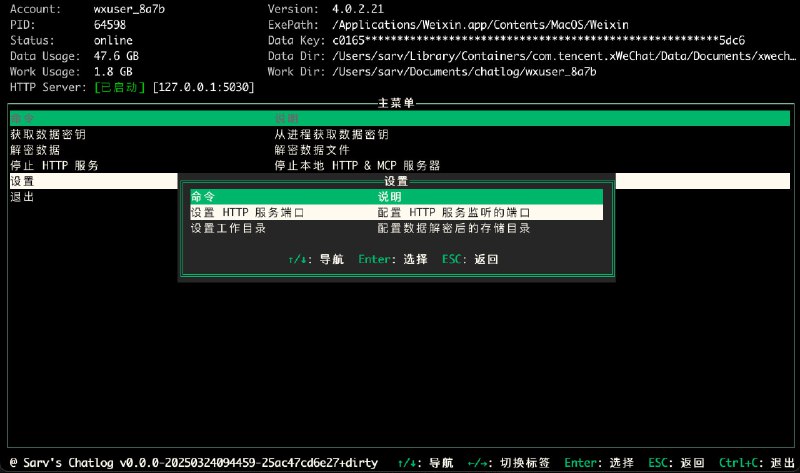Screen dimensions: 800x473
Task: Select 获取数据密钥 in the main menu
Action: point(48,135)
